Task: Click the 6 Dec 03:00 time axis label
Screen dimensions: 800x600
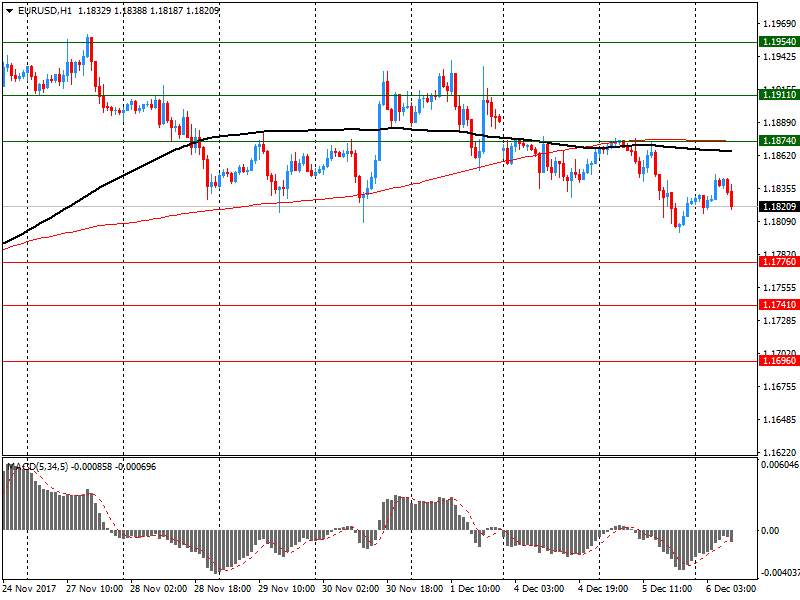Action: (x=731, y=589)
